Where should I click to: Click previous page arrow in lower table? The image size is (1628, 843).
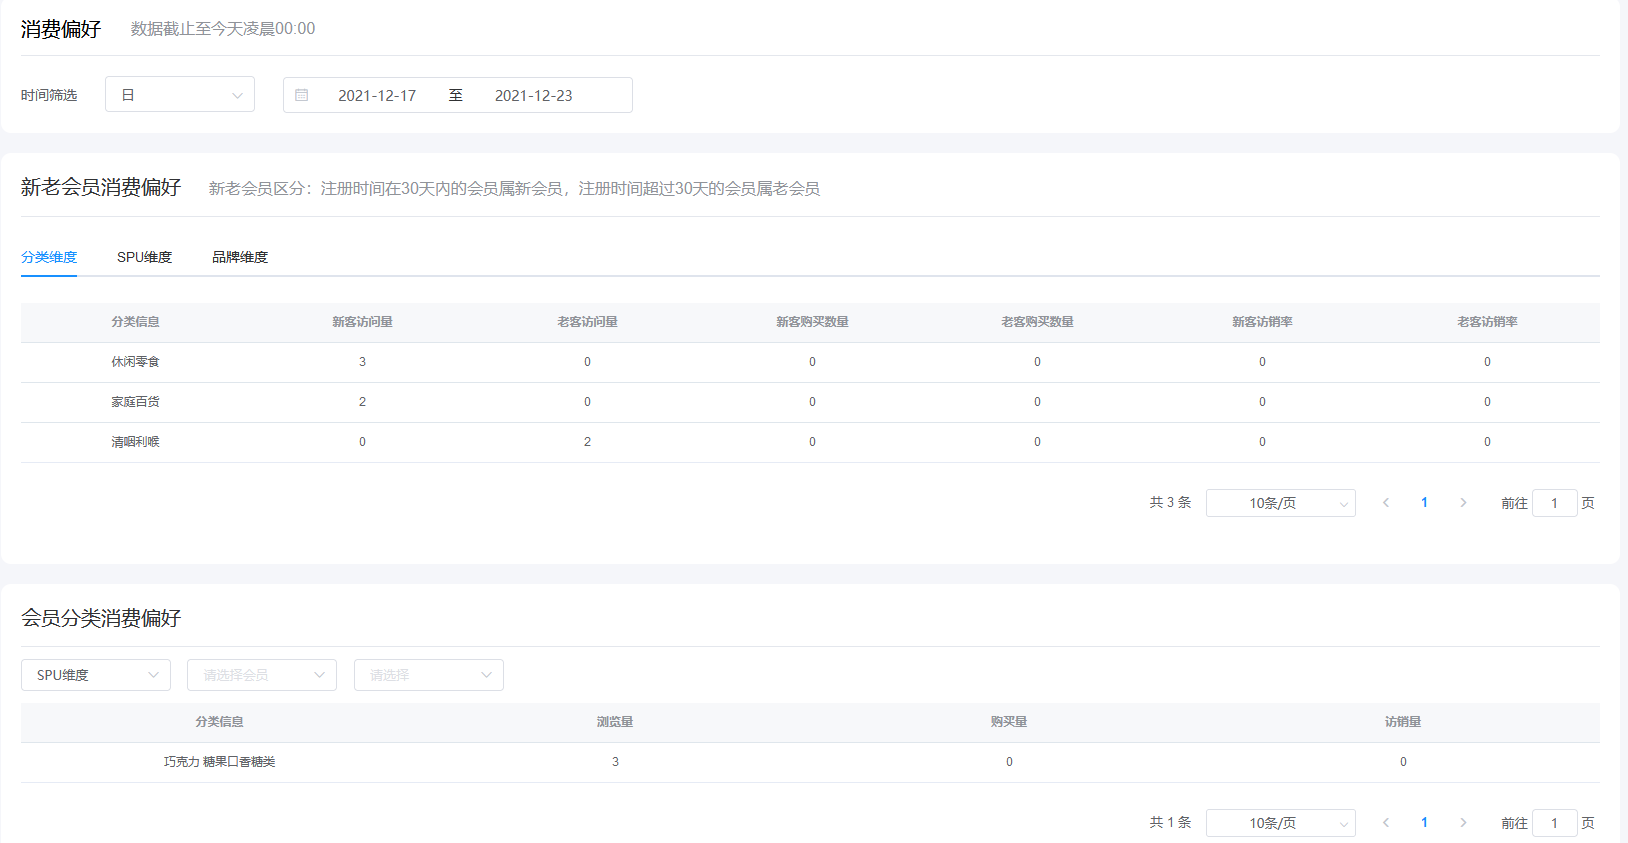click(x=1386, y=823)
